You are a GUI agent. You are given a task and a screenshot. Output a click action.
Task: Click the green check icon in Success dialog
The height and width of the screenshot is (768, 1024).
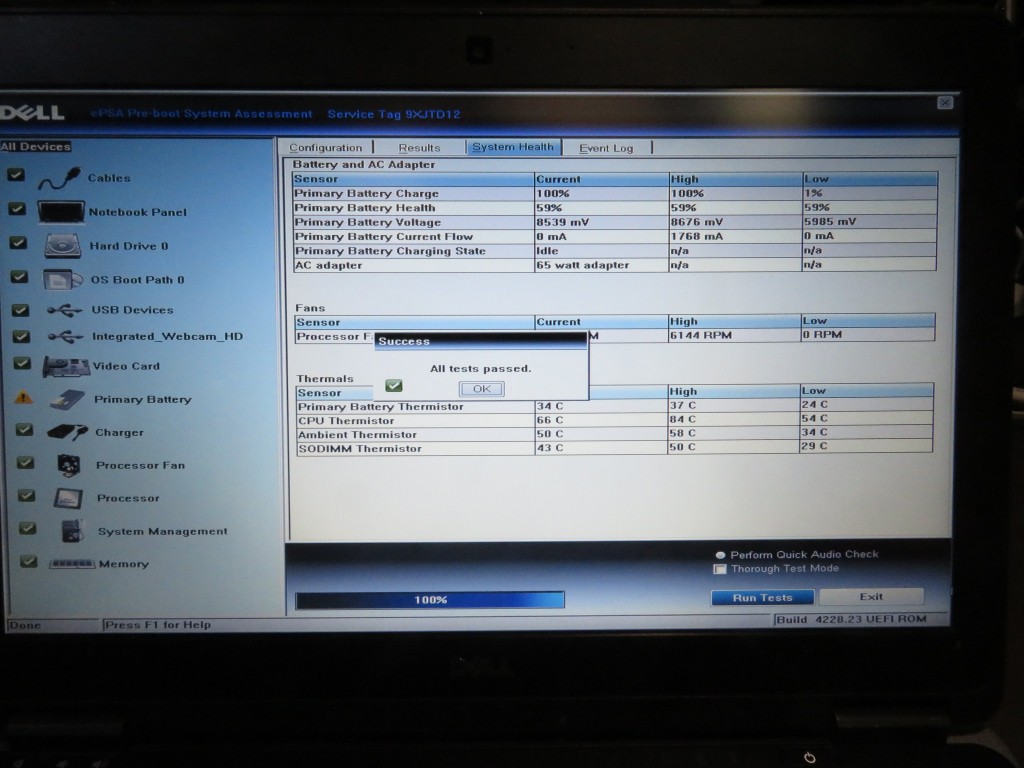tap(394, 386)
